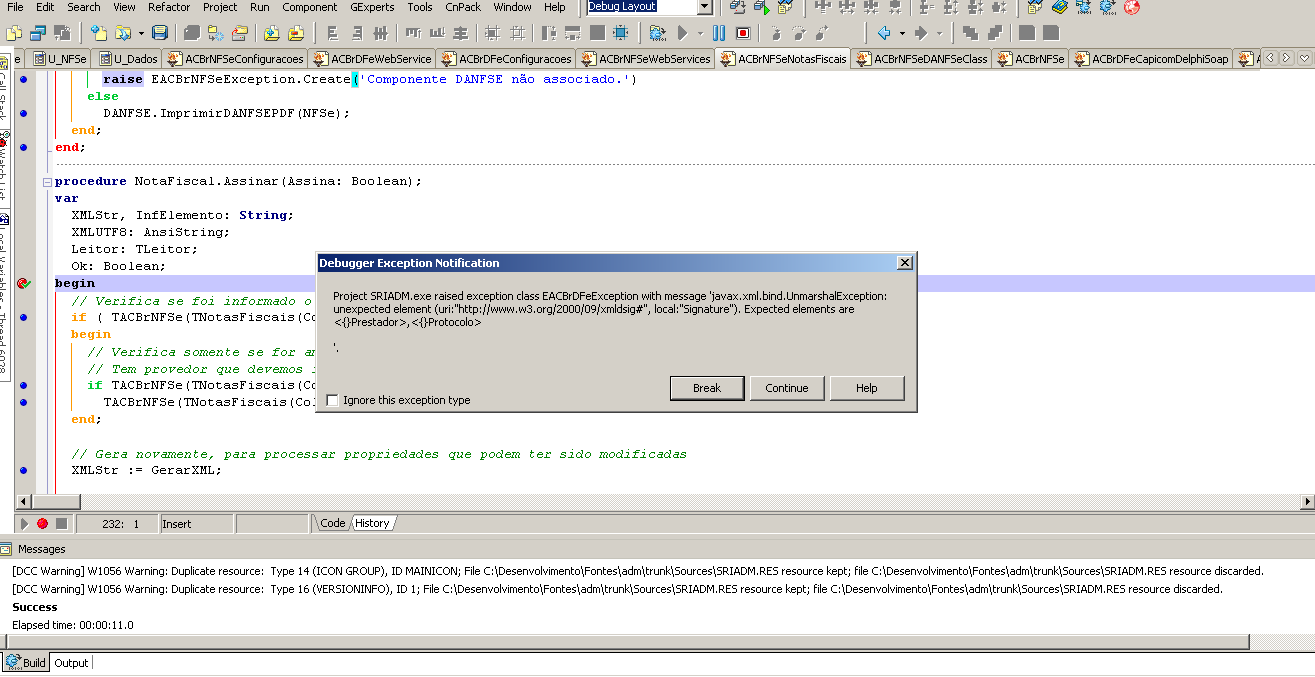Click the yellow book help icon
Viewport: 1315px width, 677px height.
tap(1060, 7)
